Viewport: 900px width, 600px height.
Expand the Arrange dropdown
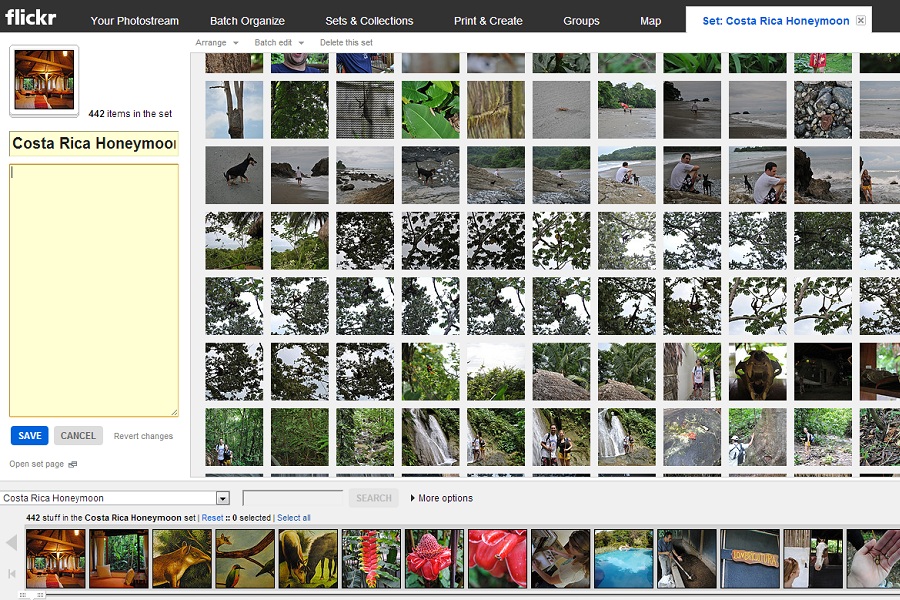216,43
